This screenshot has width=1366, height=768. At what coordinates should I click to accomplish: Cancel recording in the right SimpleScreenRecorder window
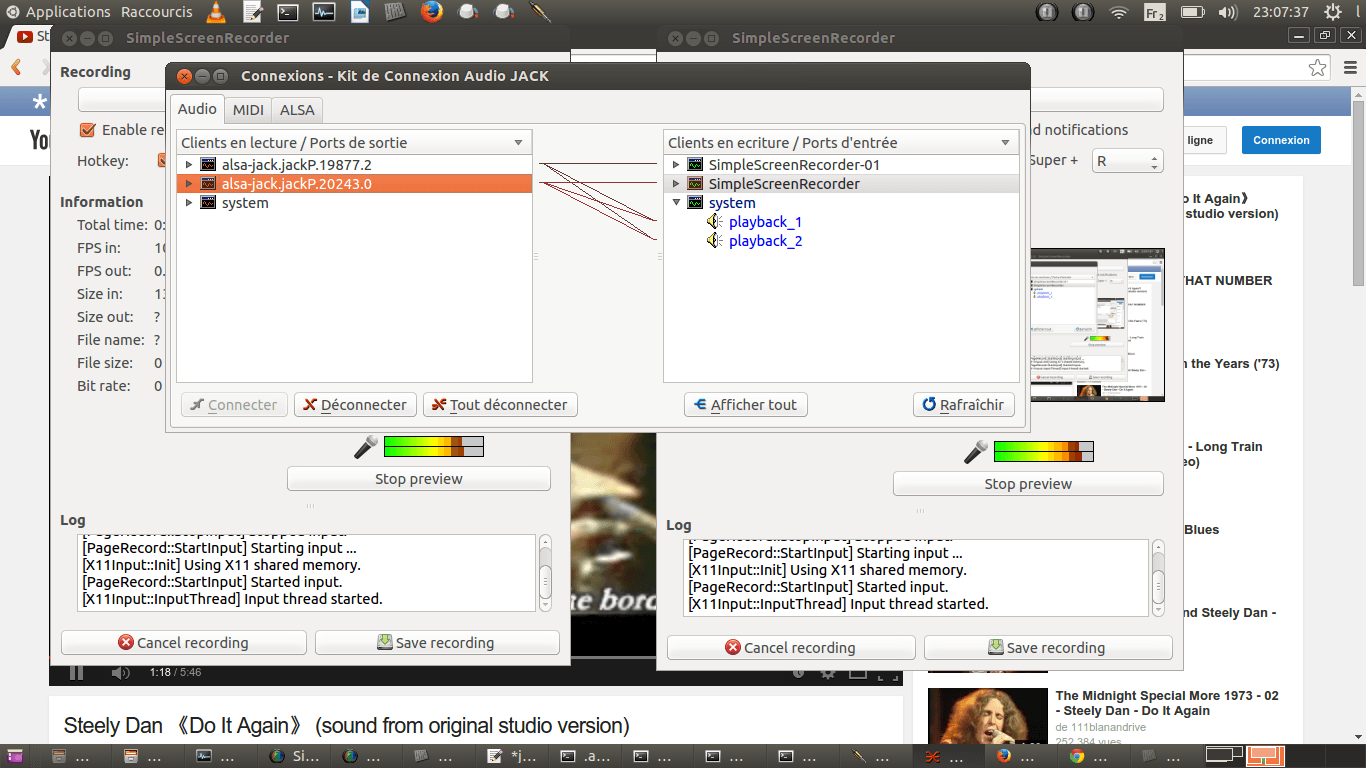(791, 648)
